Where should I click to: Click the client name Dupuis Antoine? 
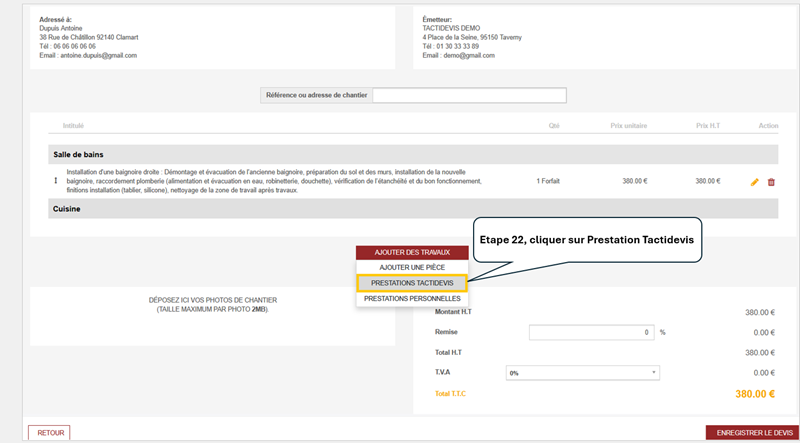pyautogui.click(x=61, y=29)
